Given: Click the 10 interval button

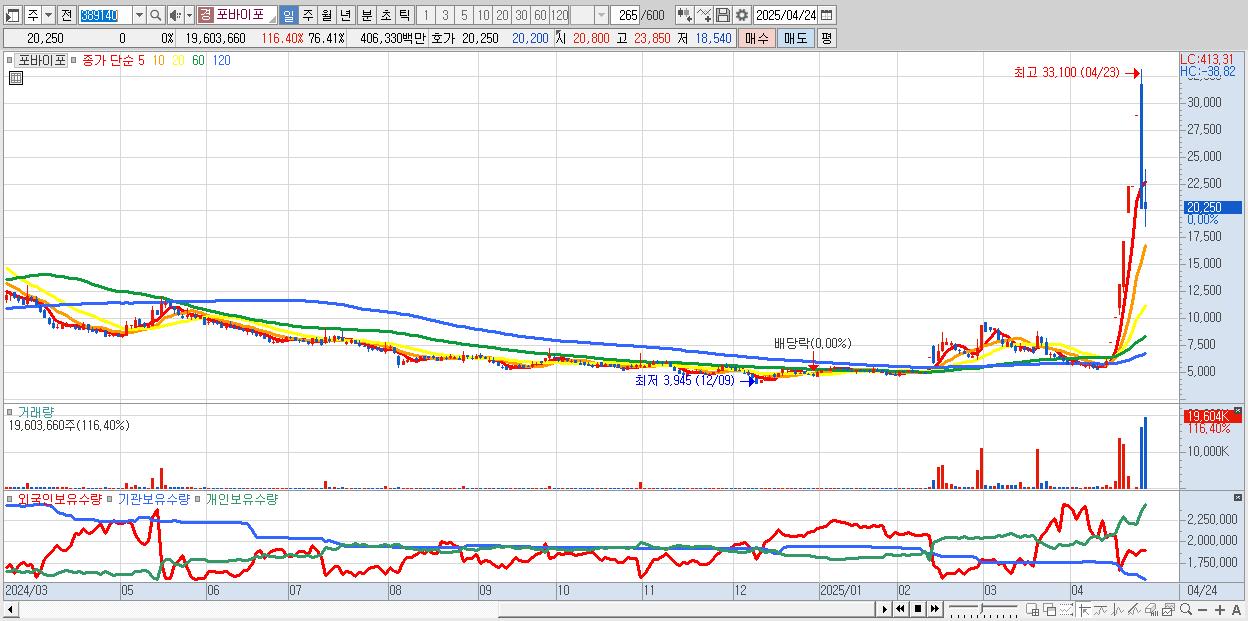Looking at the screenshot, I should coord(483,15).
